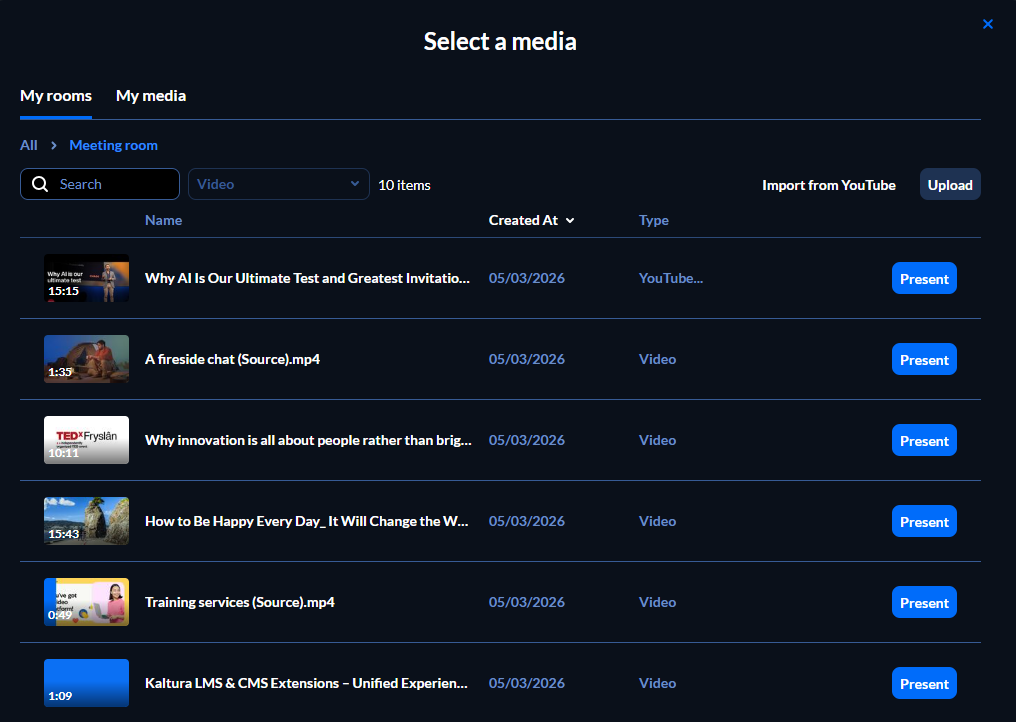Open thumbnail of A fireside chat video

[86, 359]
